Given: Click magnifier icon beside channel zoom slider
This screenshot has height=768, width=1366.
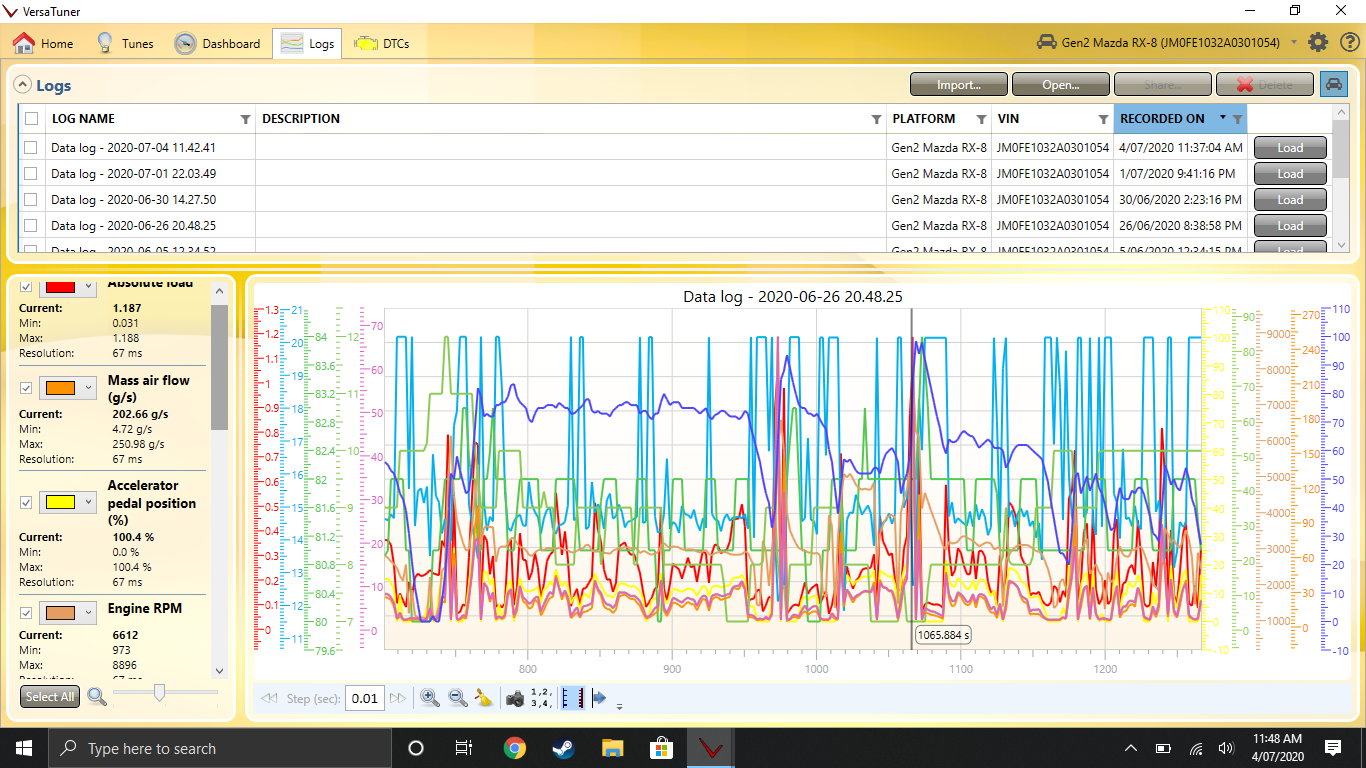Looking at the screenshot, I should (x=97, y=696).
